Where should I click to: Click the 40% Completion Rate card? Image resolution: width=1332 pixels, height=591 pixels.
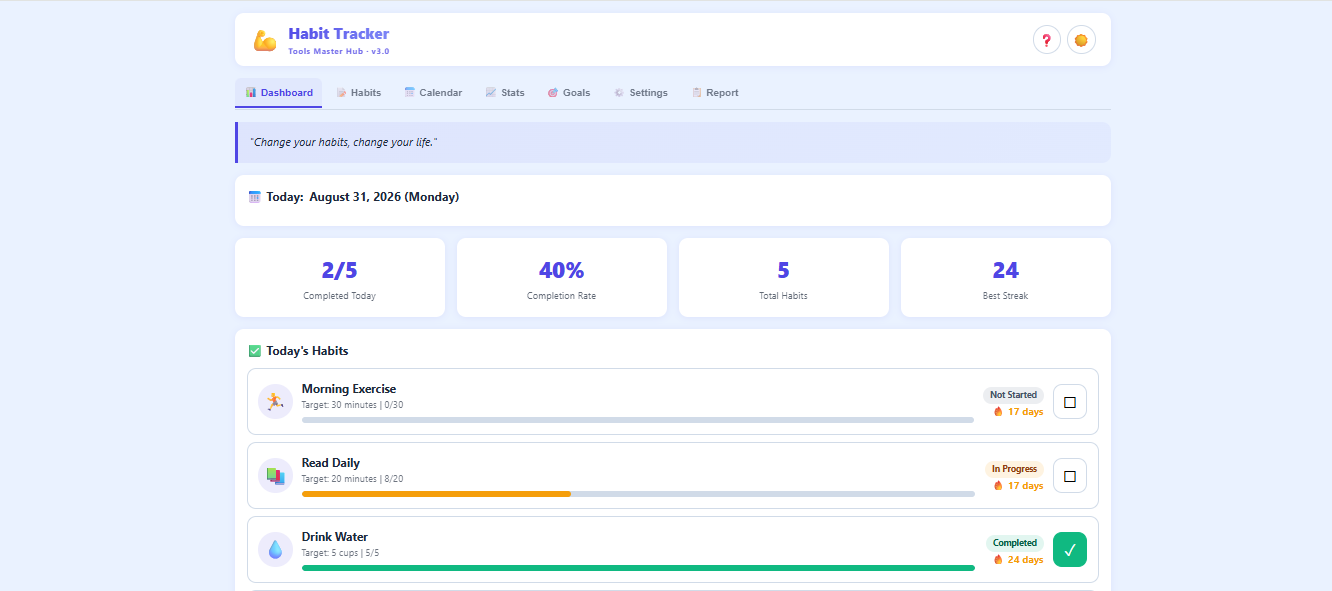(562, 277)
